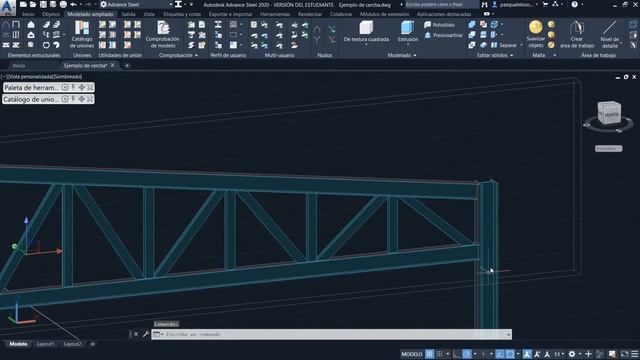Image resolution: width=640 pixels, height=360 pixels.
Task: Click the Separar solids tool
Action: click(x=504, y=45)
